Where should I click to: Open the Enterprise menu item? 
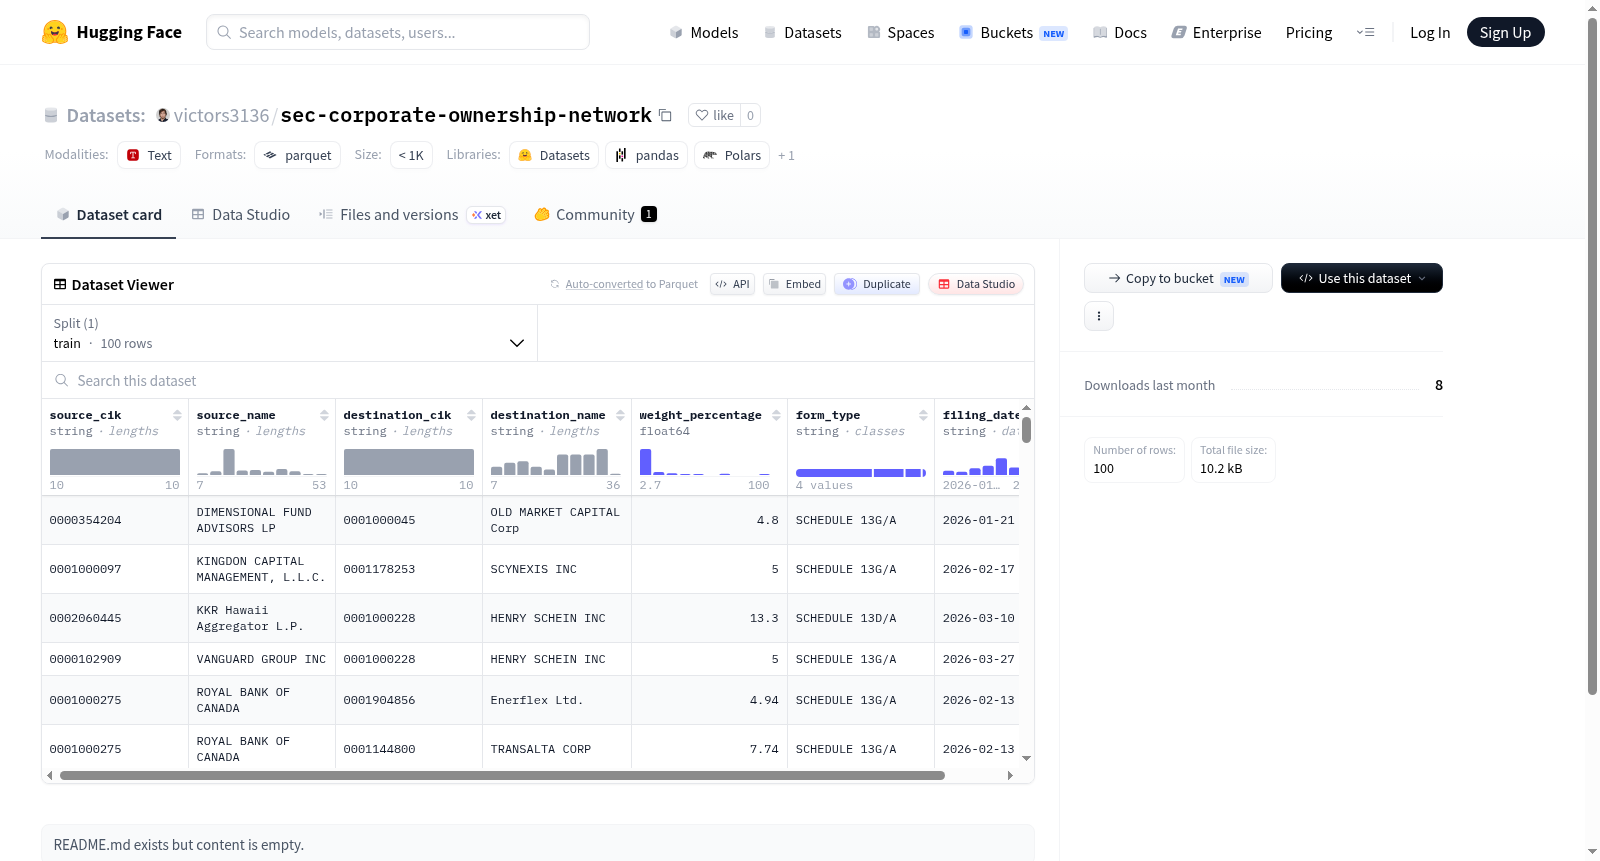pyautogui.click(x=1217, y=33)
